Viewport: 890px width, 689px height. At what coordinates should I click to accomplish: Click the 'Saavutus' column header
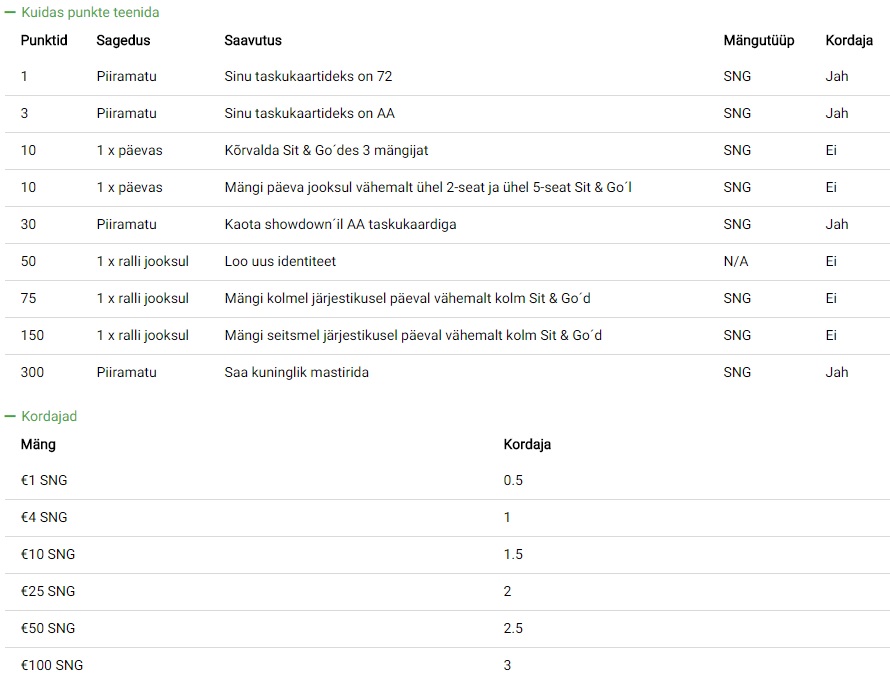pos(253,40)
